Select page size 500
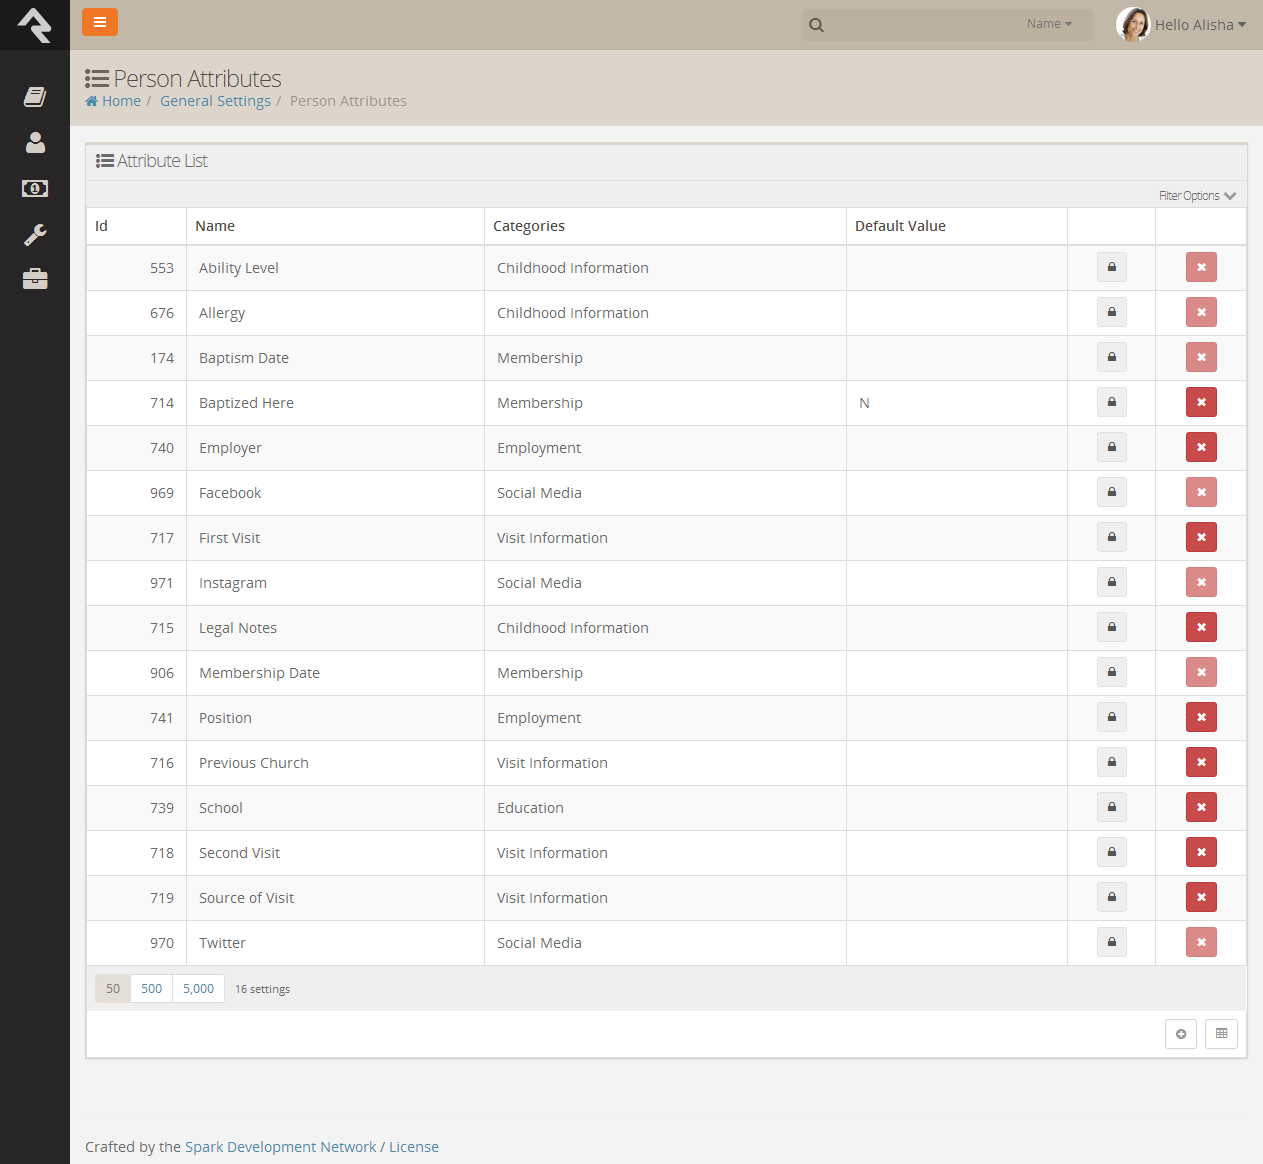1263x1164 pixels. [x=151, y=988]
